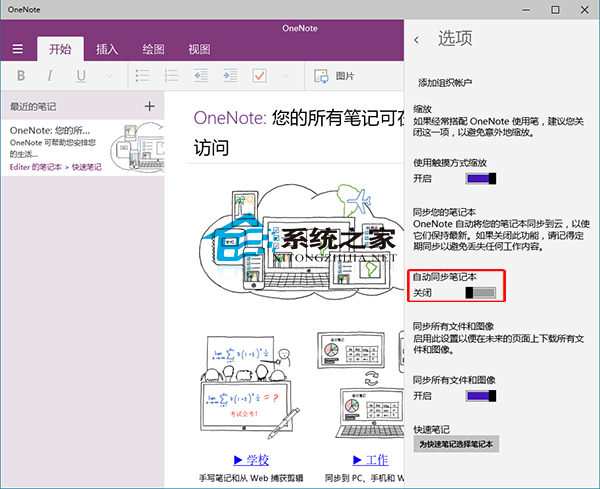This screenshot has width=600, height=489.
Task: Expand more font formatting options
Action: coord(109,76)
